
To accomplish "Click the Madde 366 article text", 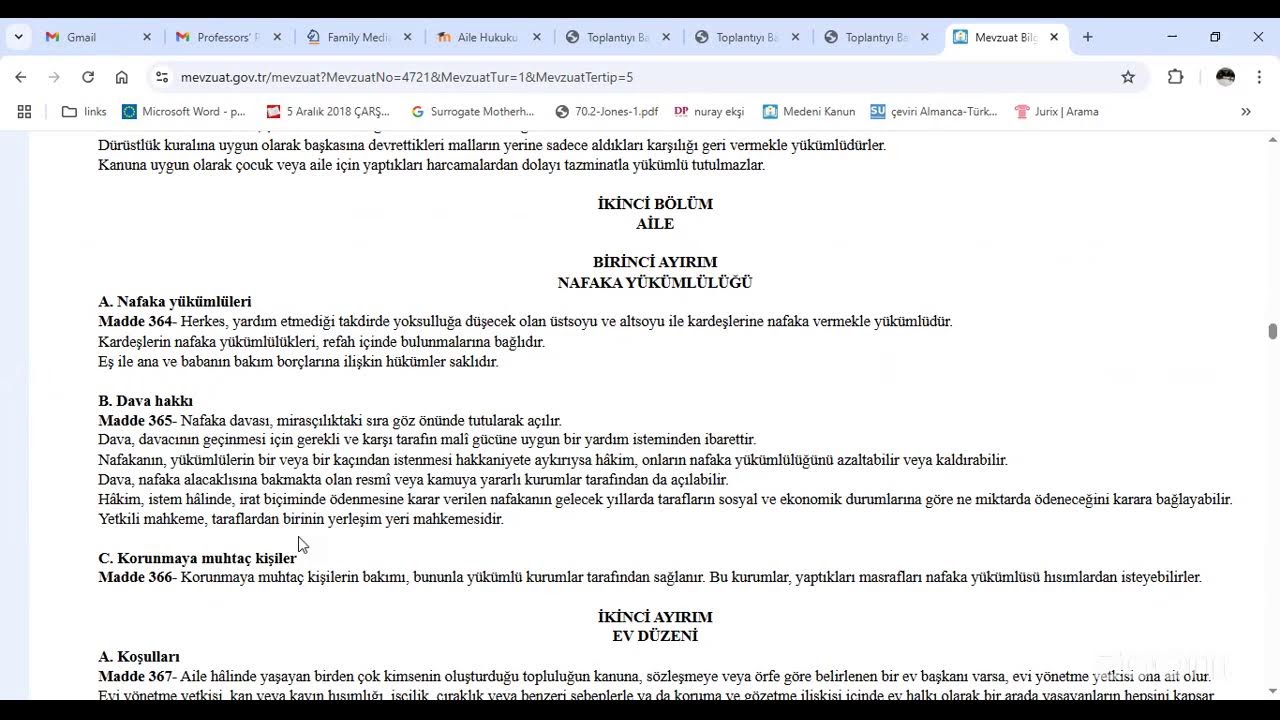I will [650, 578].
